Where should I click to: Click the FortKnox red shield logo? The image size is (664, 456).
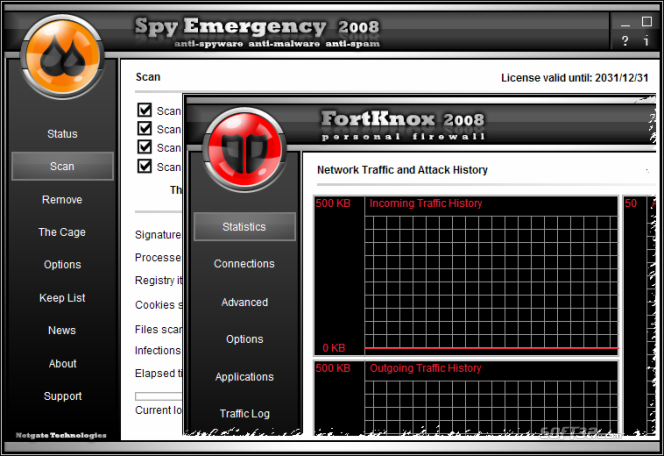point(245,149)
